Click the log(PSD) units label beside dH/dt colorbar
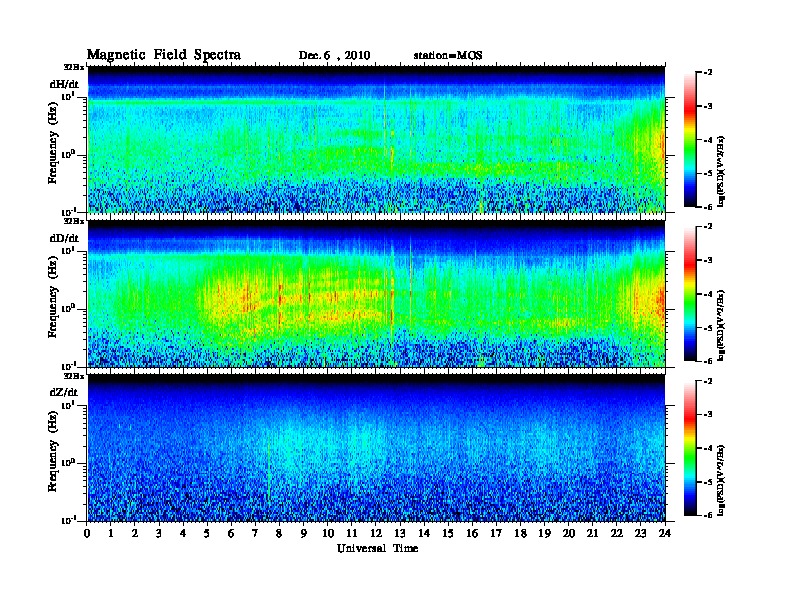Image resolution: width=792 pixels, height=612 pixels. [x=721, y=171]
